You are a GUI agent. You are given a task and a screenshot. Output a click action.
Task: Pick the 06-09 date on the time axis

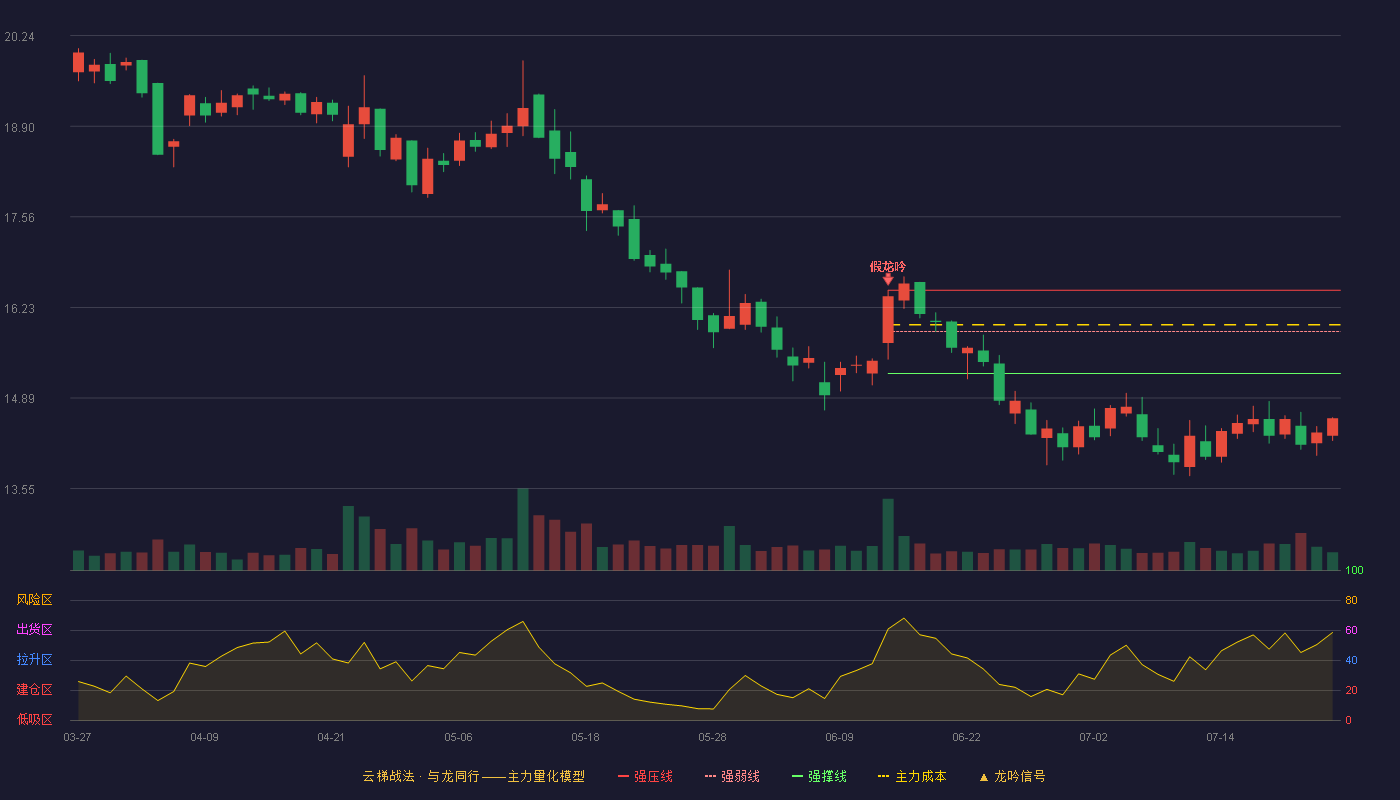pyautogui.click(x=839, y=737)
